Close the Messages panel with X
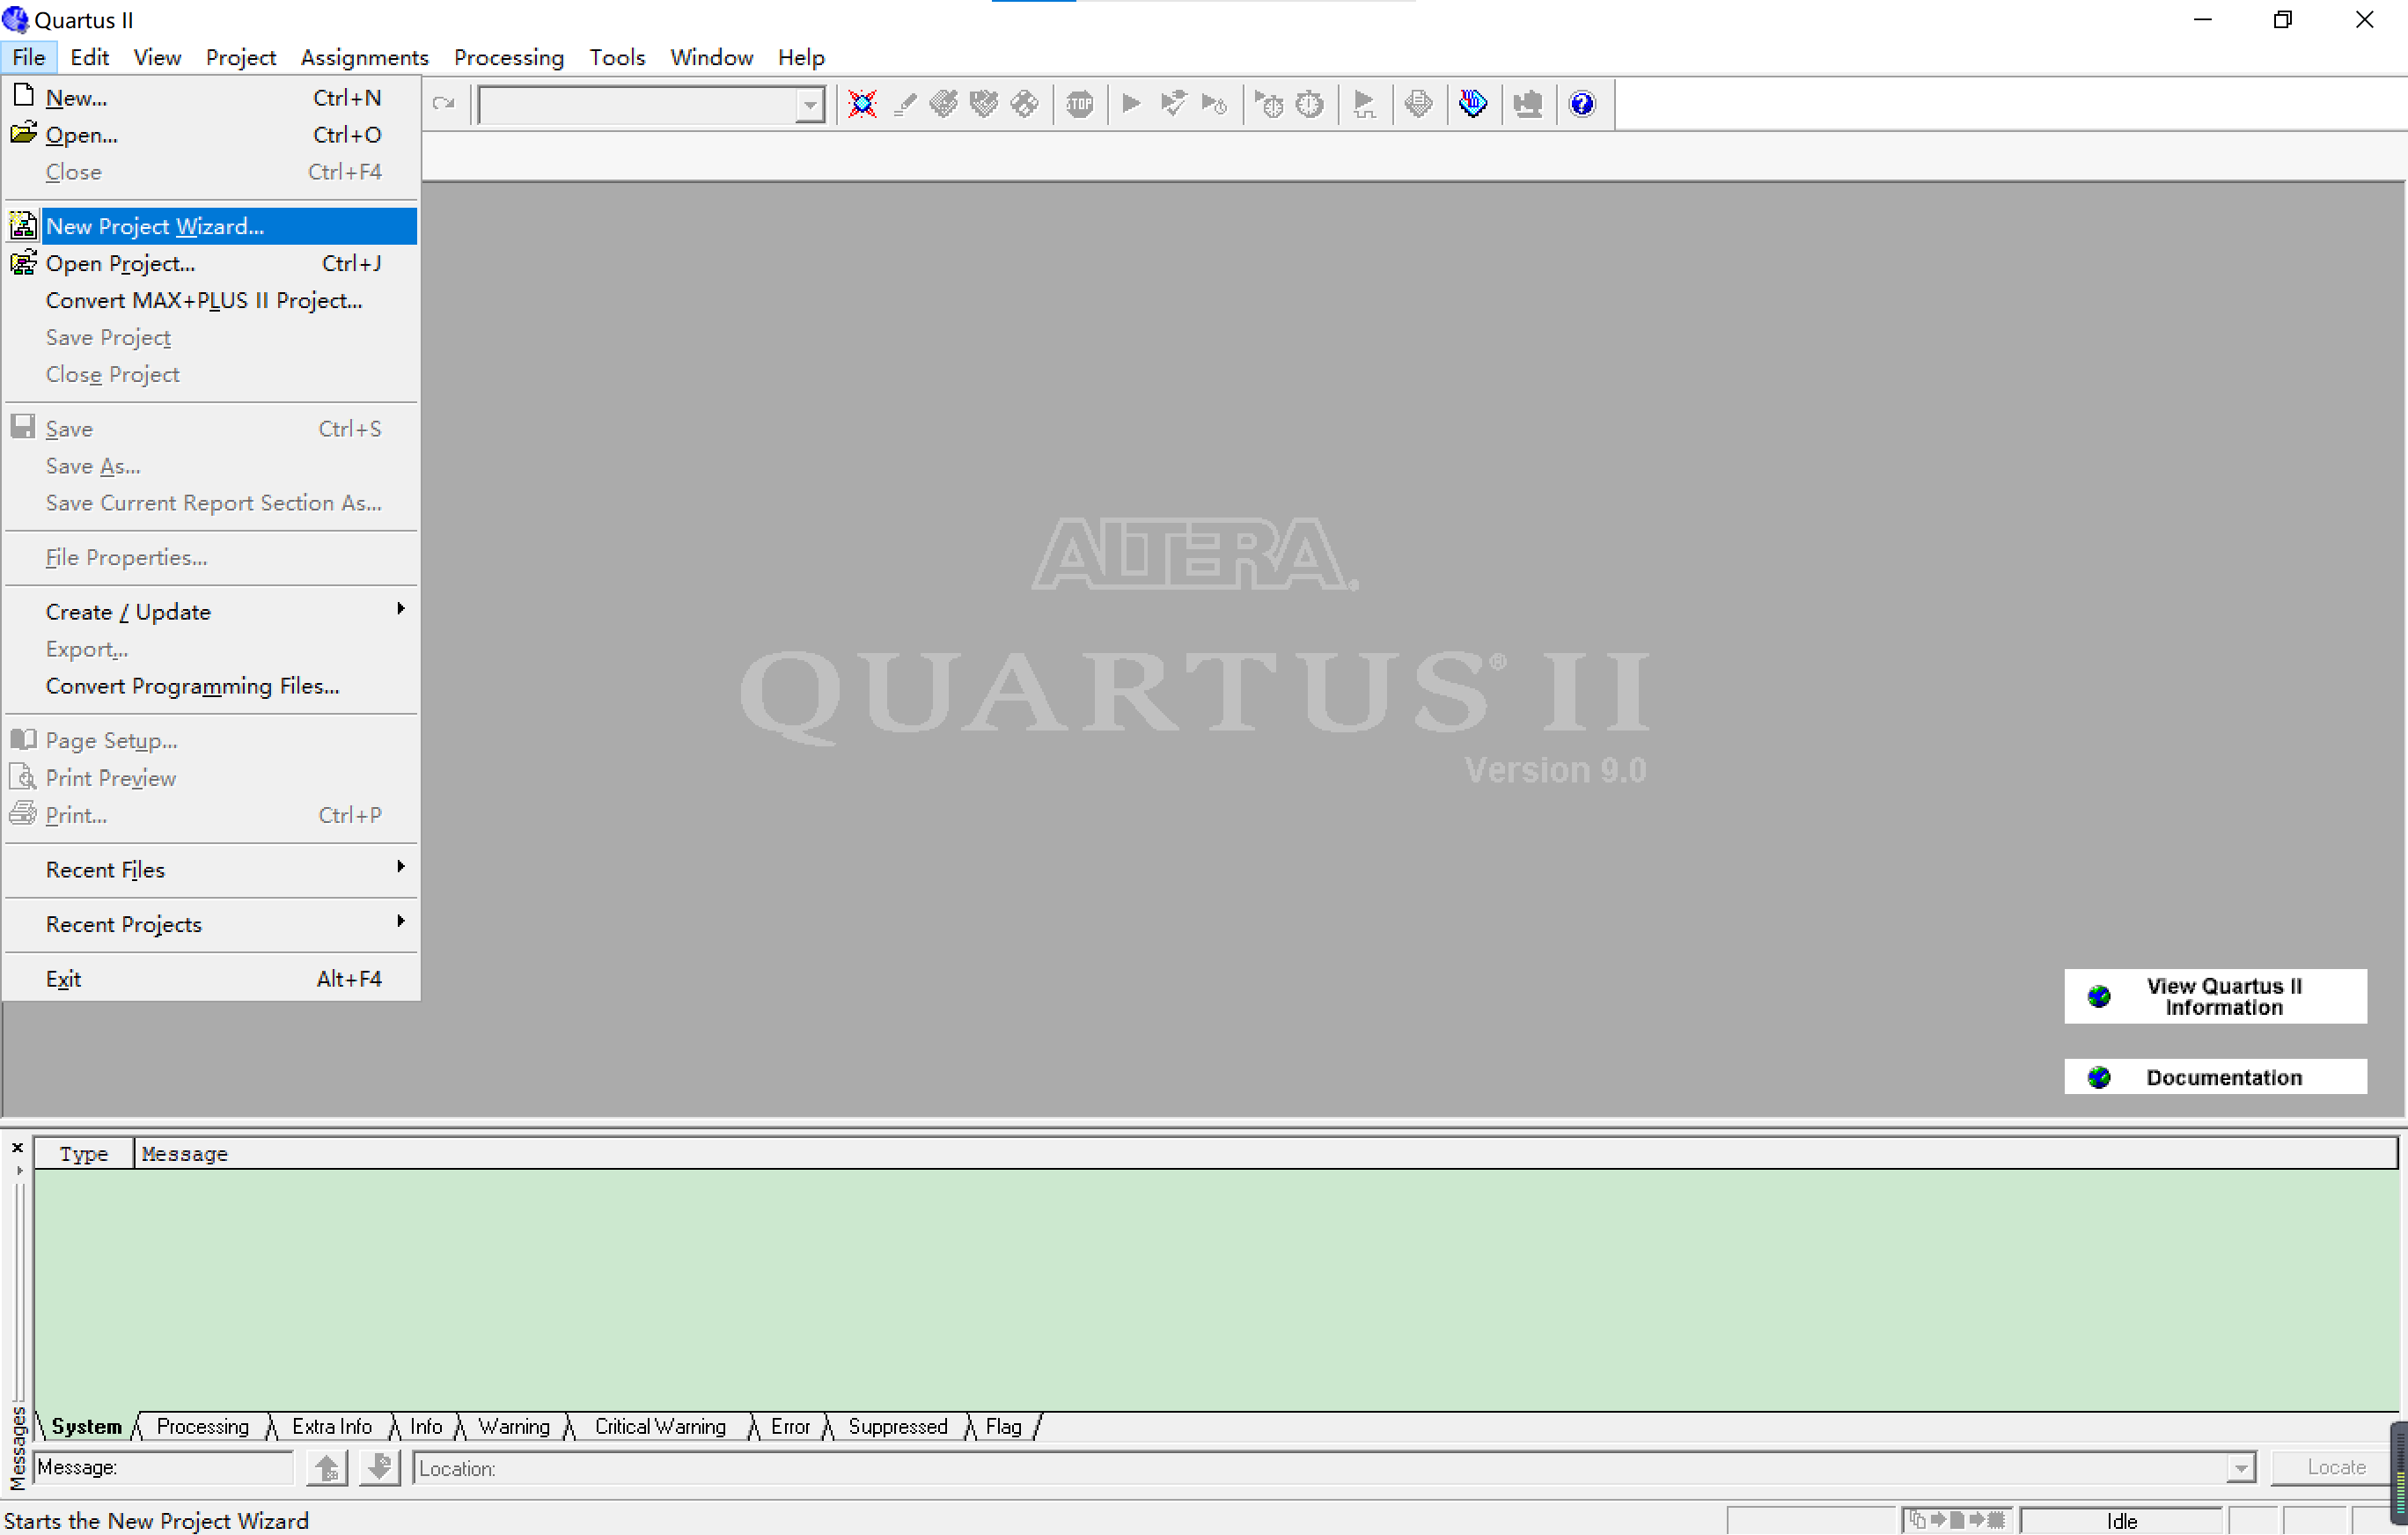This screenshot has height=1535, width=2408. point(17,1148)
